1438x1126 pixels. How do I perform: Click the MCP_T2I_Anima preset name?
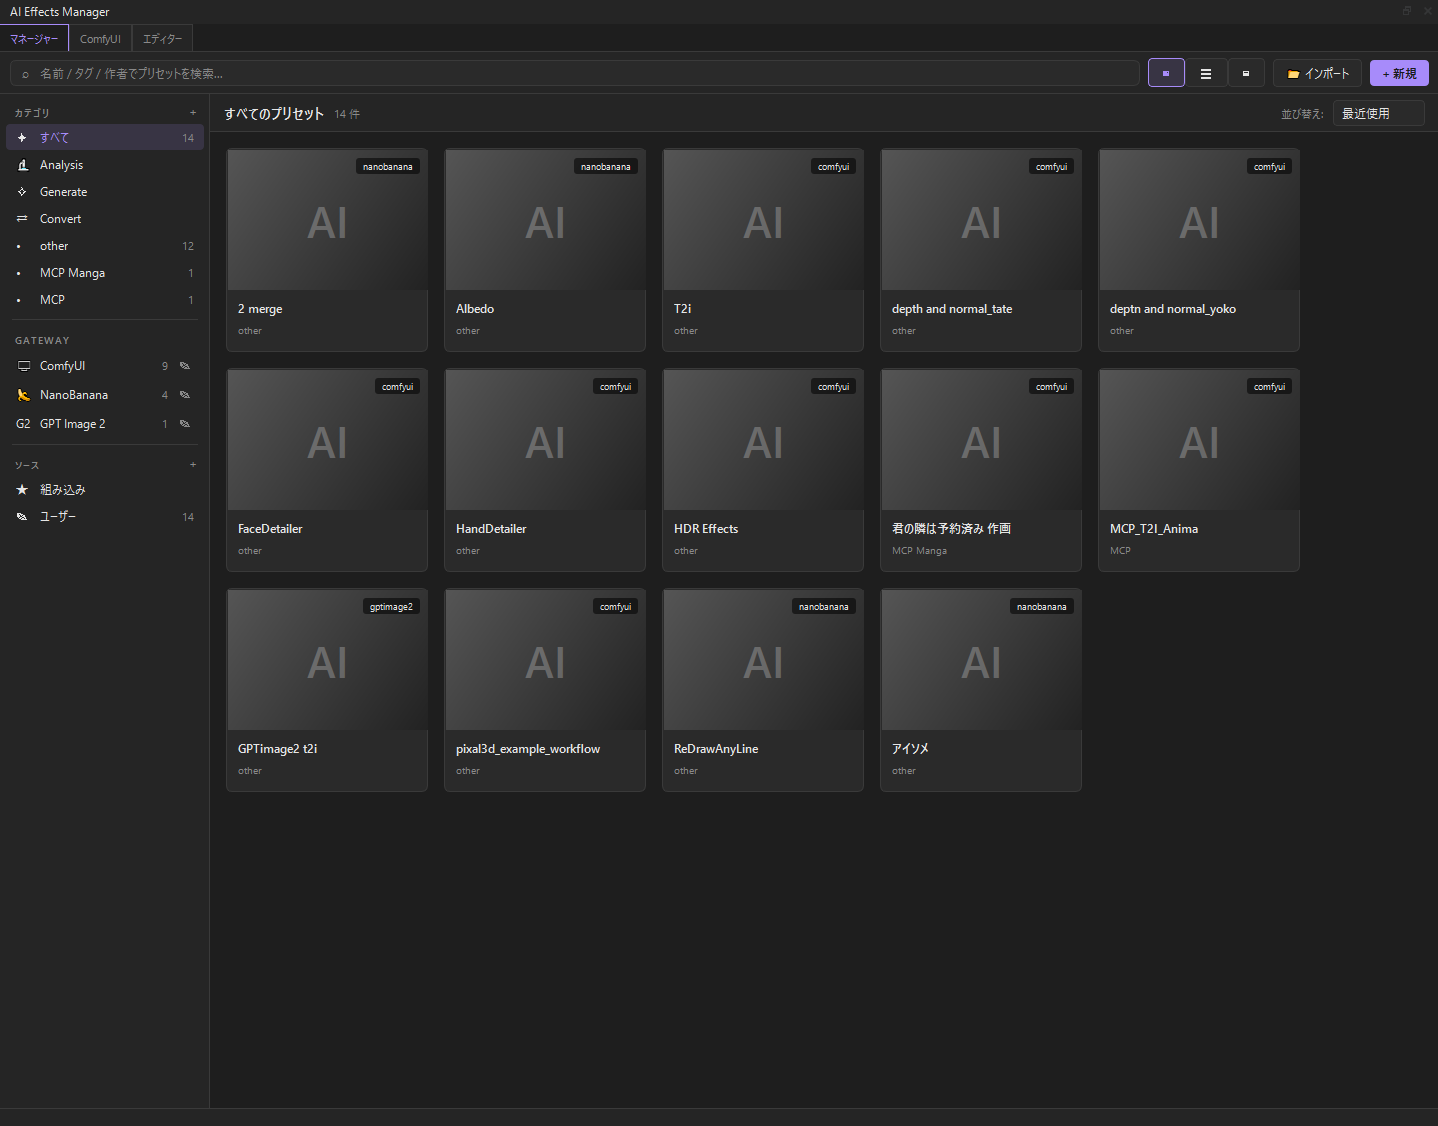(x=1154, y=528)
